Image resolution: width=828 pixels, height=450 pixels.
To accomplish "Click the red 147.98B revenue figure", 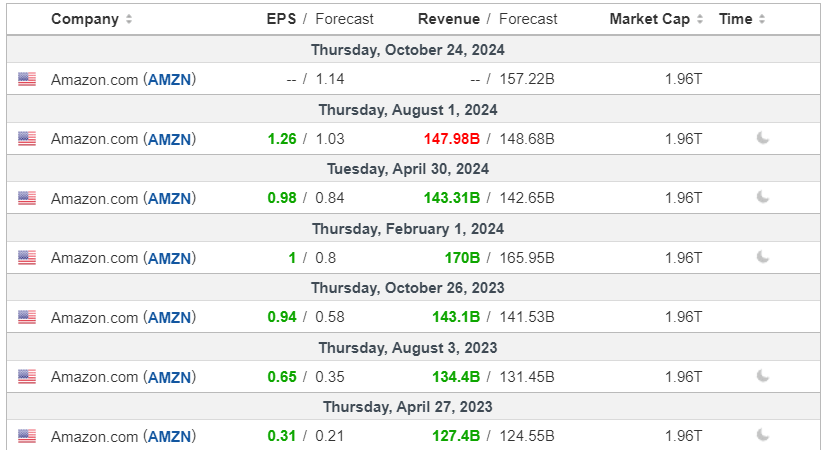I will 451,139.
